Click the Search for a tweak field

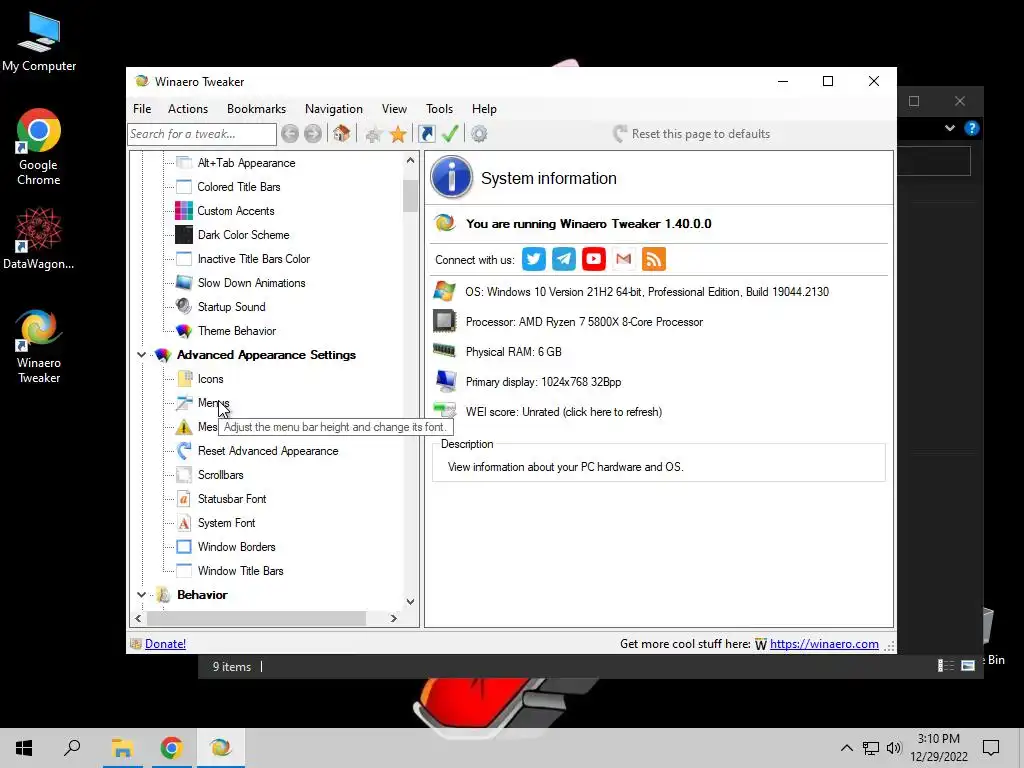tap(202, 134)
